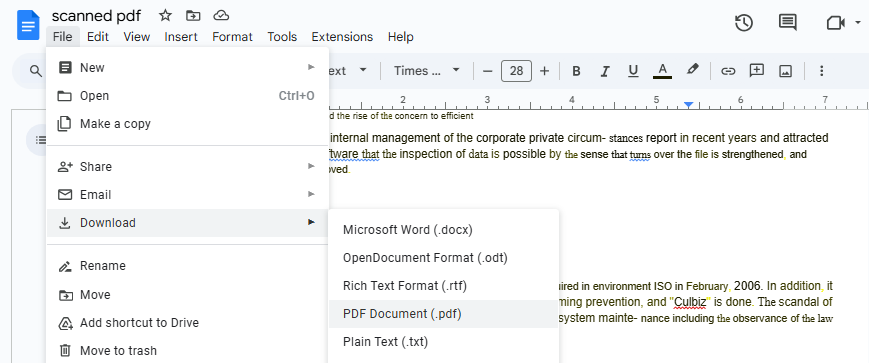
Task: Click the scanned pdf document title
Action: coord(96,16)
